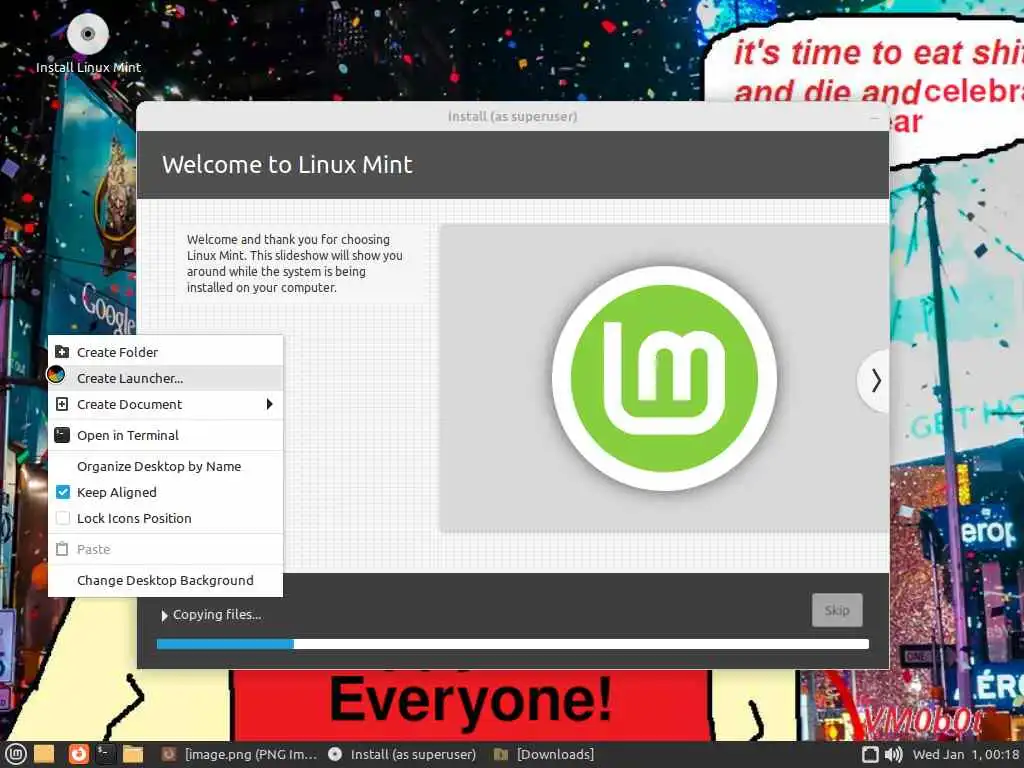Open the Linux Mint start menu

(x=15, y=754)
